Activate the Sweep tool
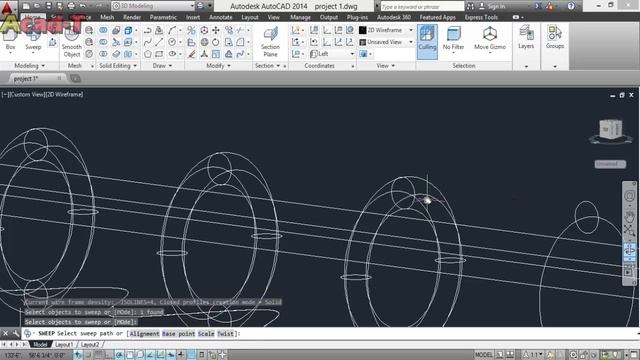 (33, 40)
